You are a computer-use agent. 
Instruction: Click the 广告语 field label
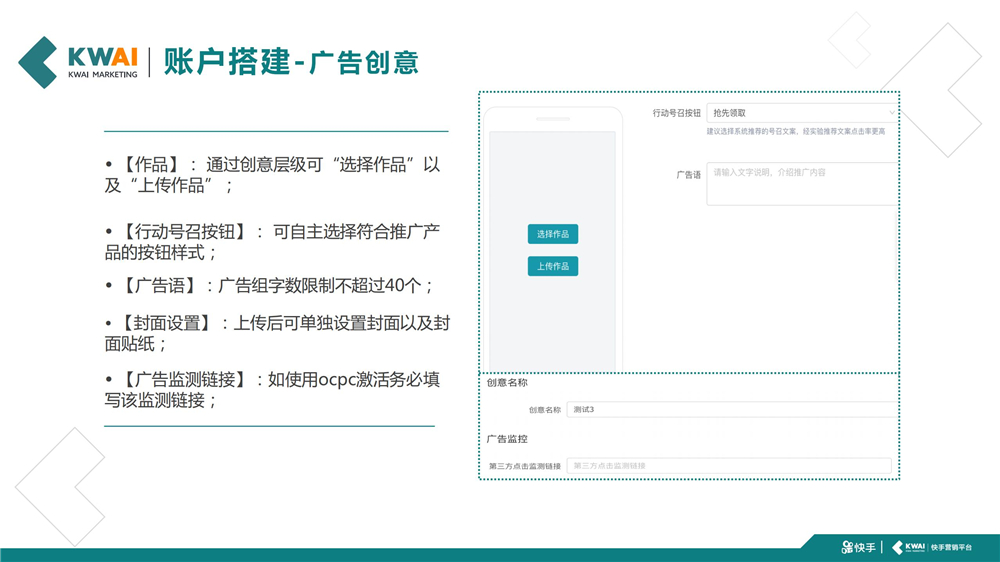pos(688,174)
